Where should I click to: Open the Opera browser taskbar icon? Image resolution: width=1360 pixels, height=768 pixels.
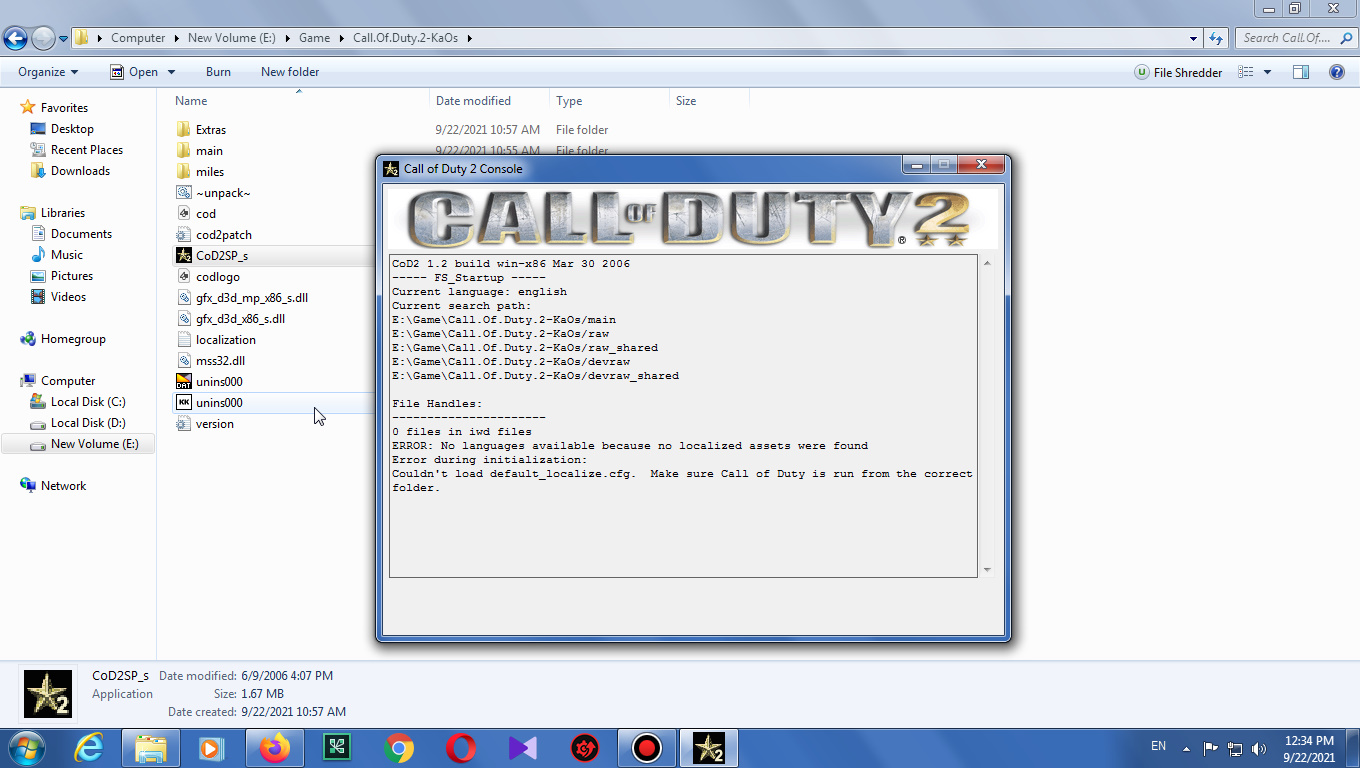pyautogui.click(x=461, y=748)
